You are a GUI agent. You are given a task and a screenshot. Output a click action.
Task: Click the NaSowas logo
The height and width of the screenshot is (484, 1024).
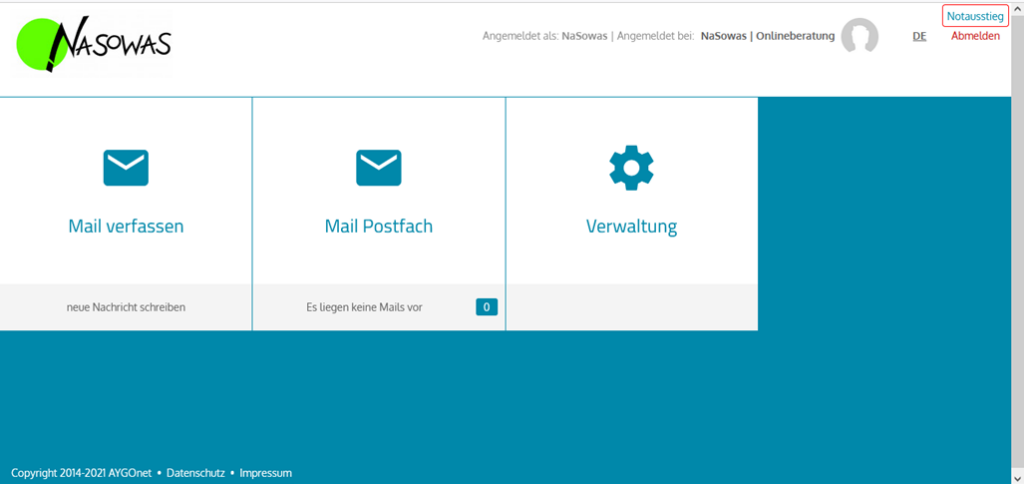pyautogui.click(x=94, y=45)
